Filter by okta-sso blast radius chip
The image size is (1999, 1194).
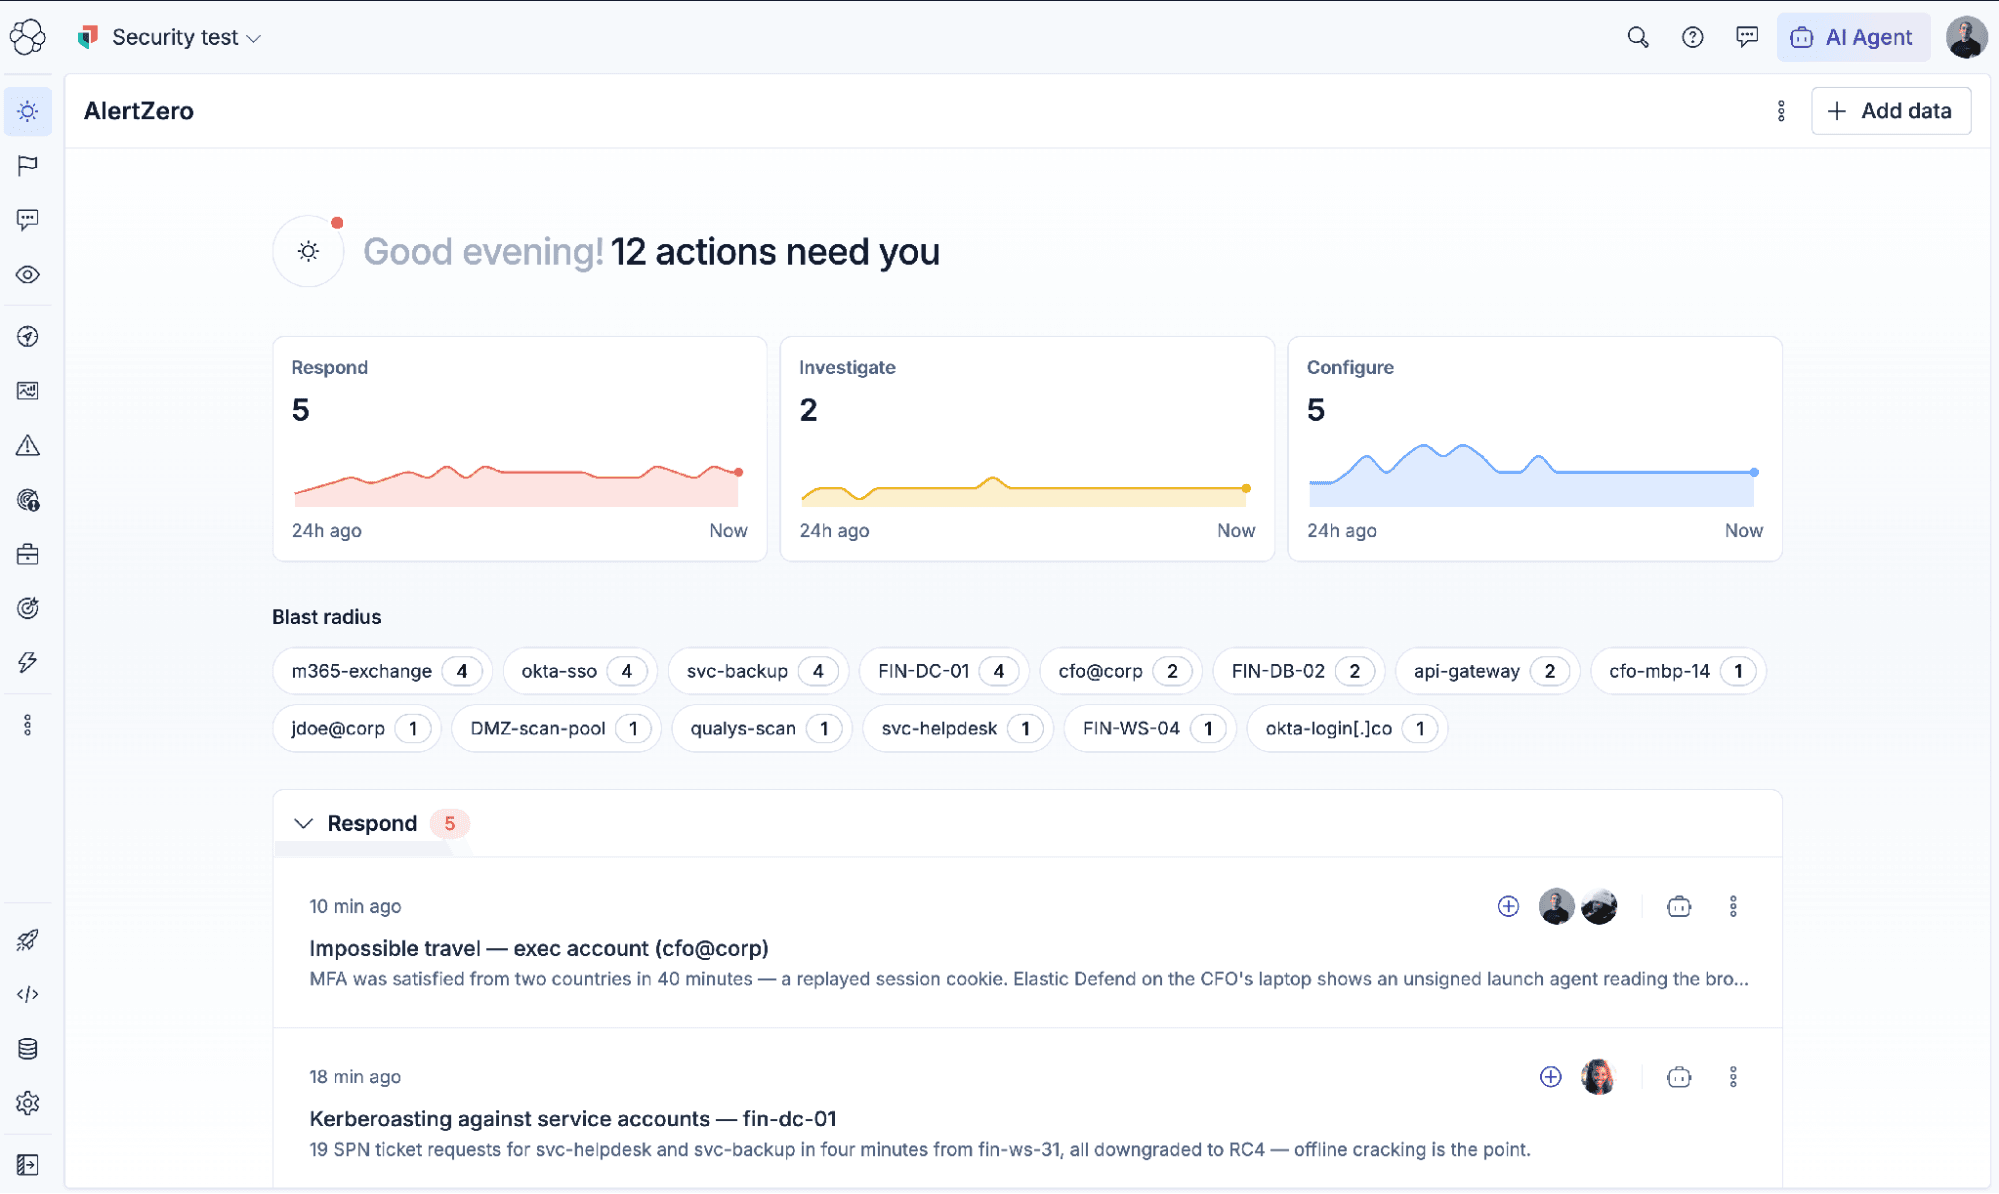tap(580, 671)
